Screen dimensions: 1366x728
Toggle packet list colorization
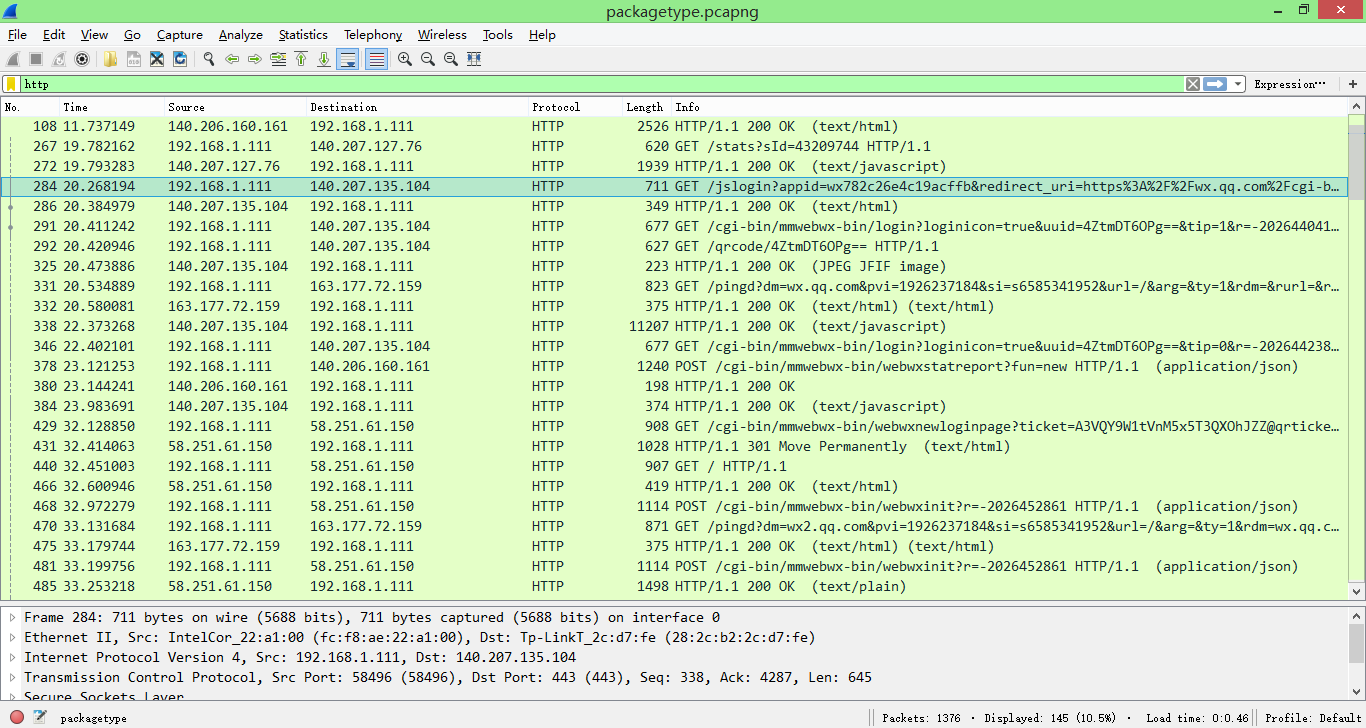pos(376,59)
